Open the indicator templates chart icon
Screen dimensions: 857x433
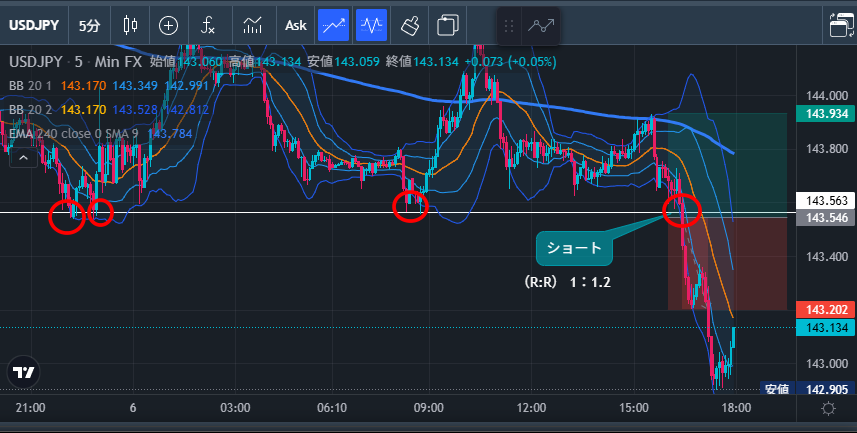tap(253, 25)
